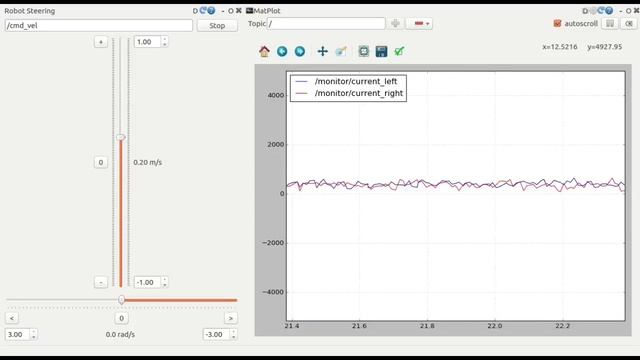Go forward to next plot view
Screen dimensions: 640x360
(x=300, y=51)
